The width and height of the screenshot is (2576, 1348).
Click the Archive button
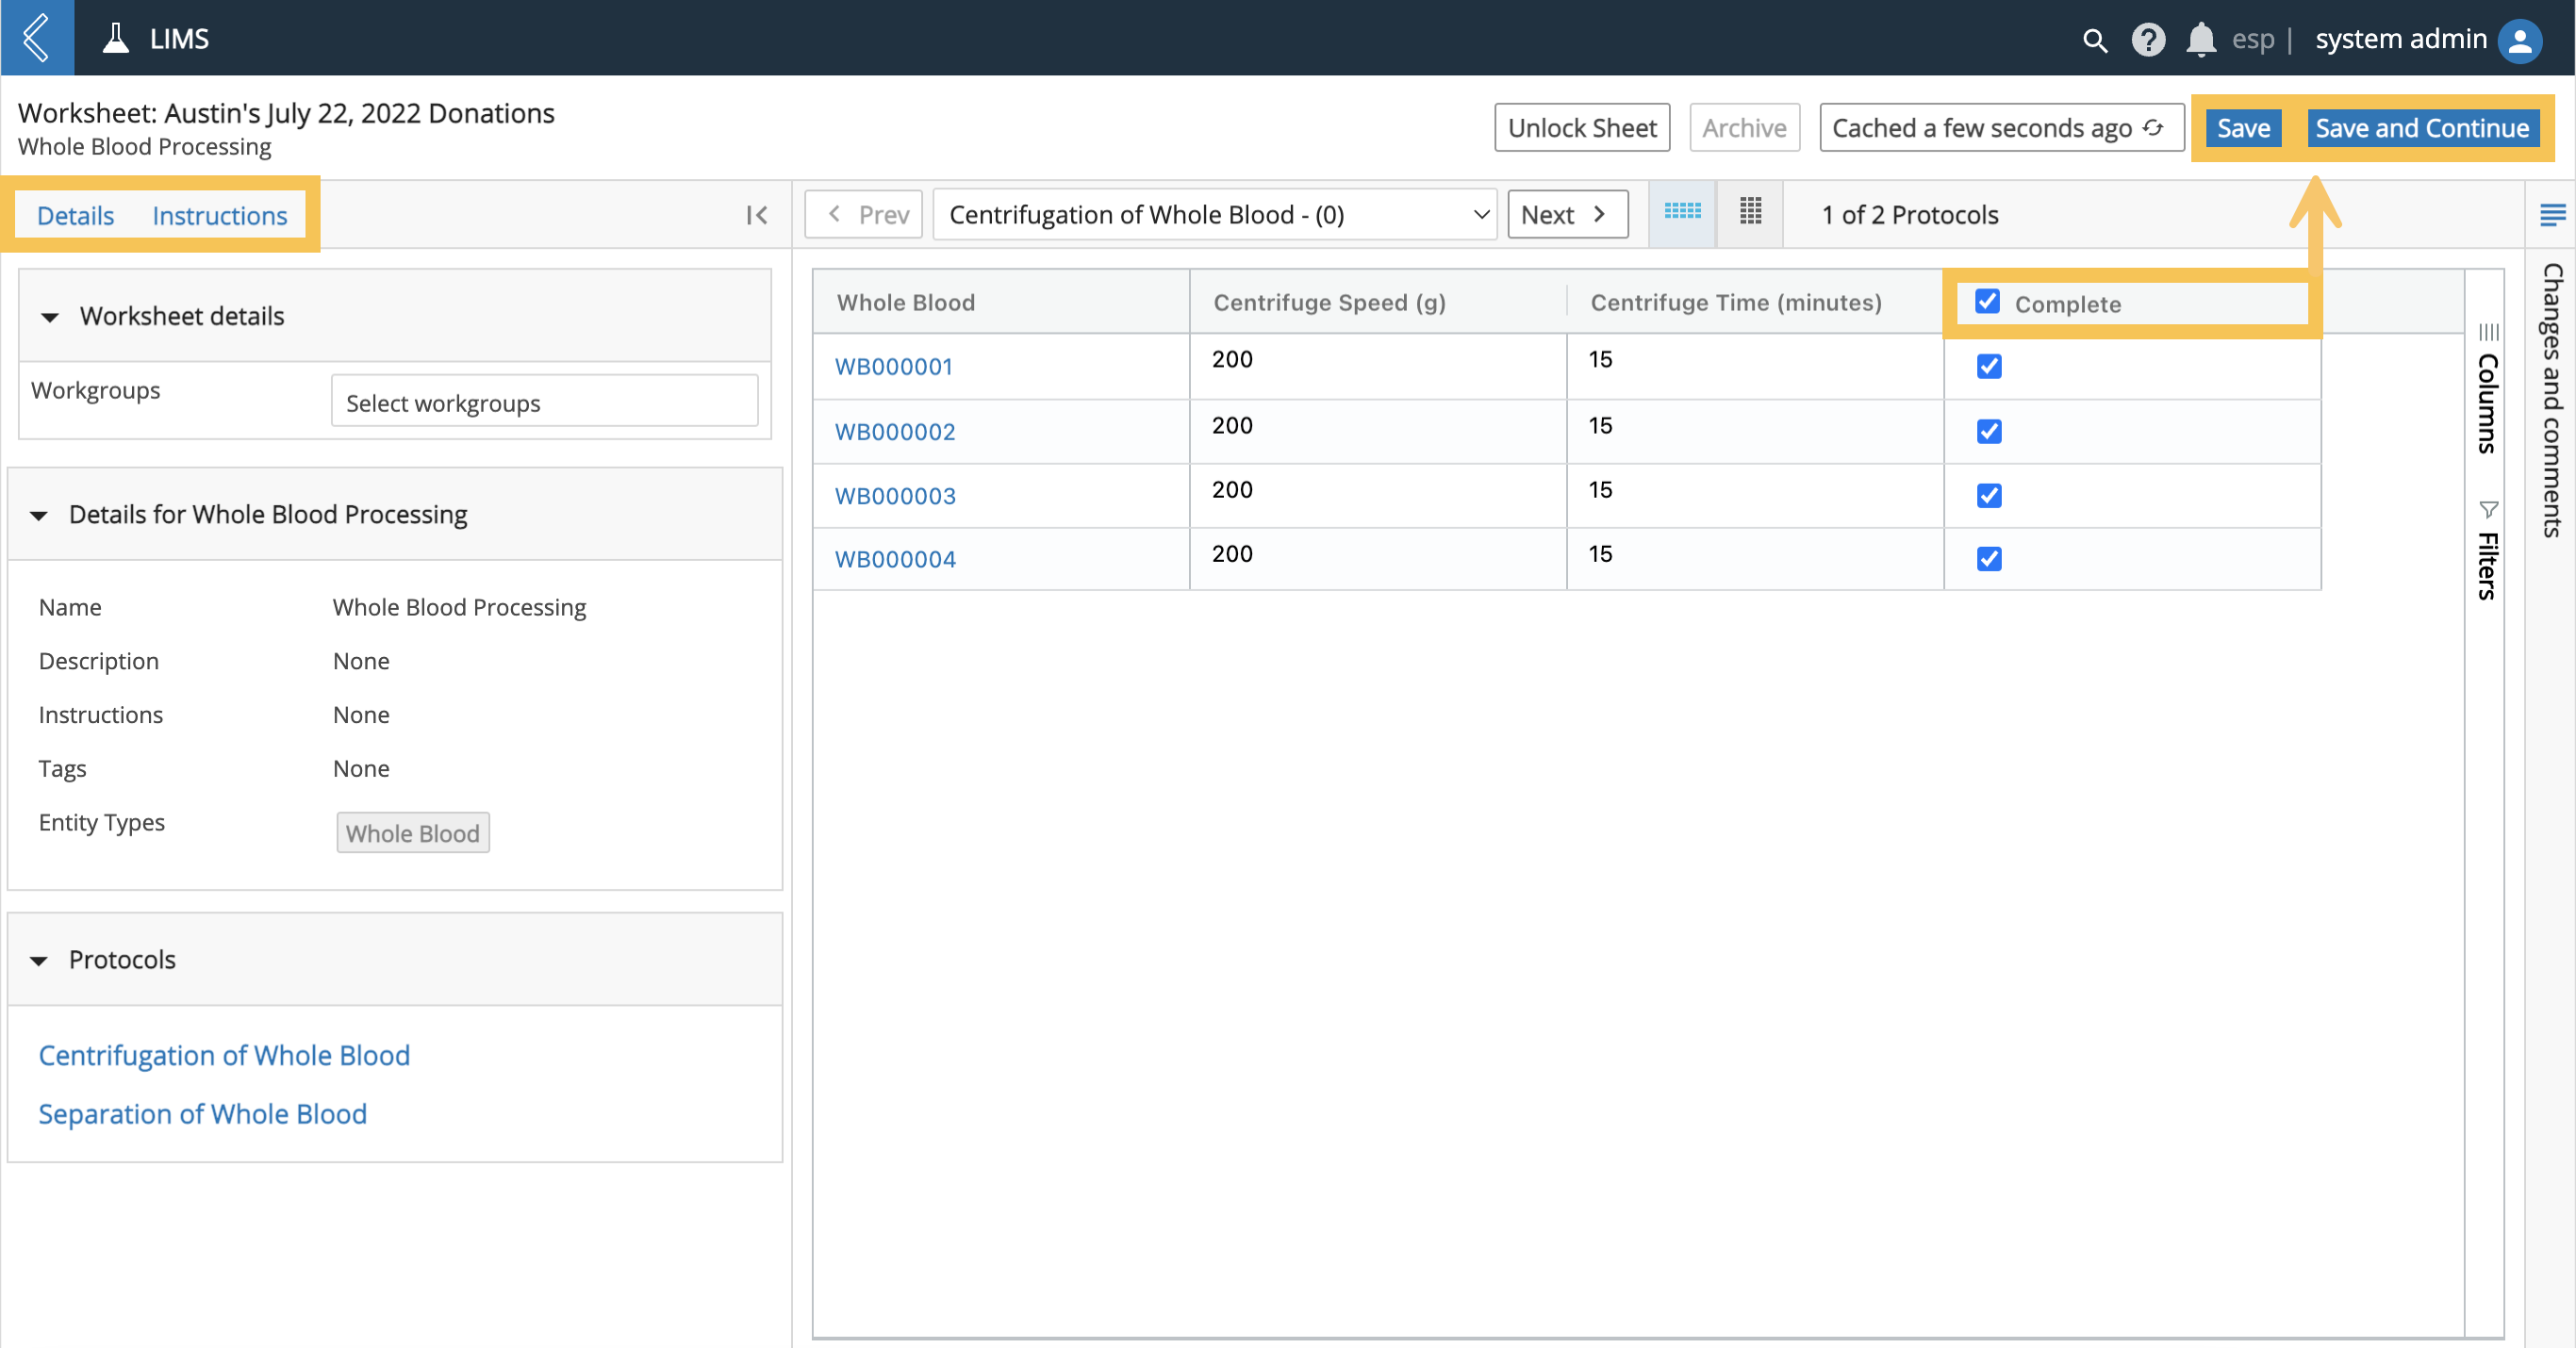tap(1744, 128)
